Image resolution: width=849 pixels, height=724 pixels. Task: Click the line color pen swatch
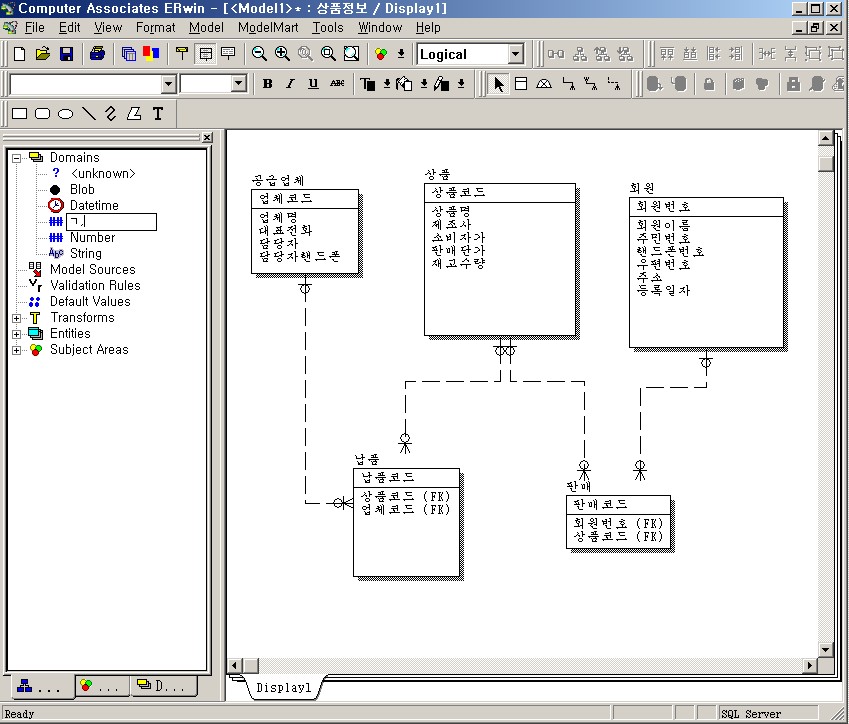(441, 84)
